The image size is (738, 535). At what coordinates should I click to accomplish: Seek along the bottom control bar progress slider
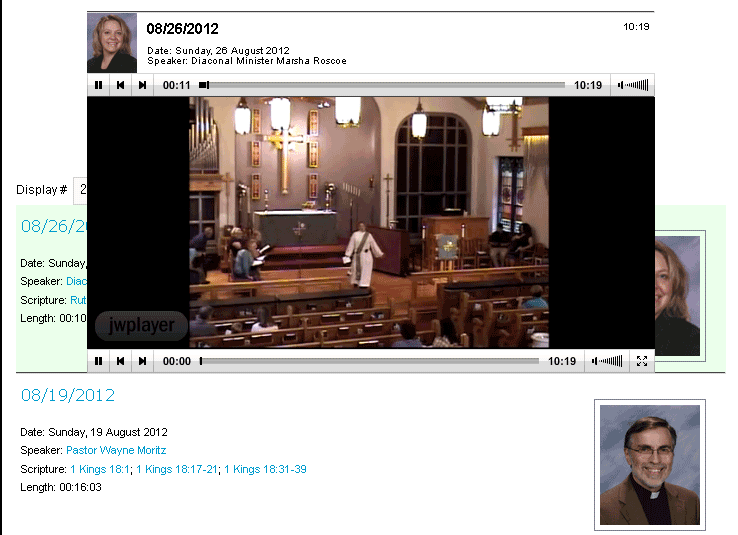(369, 361)
